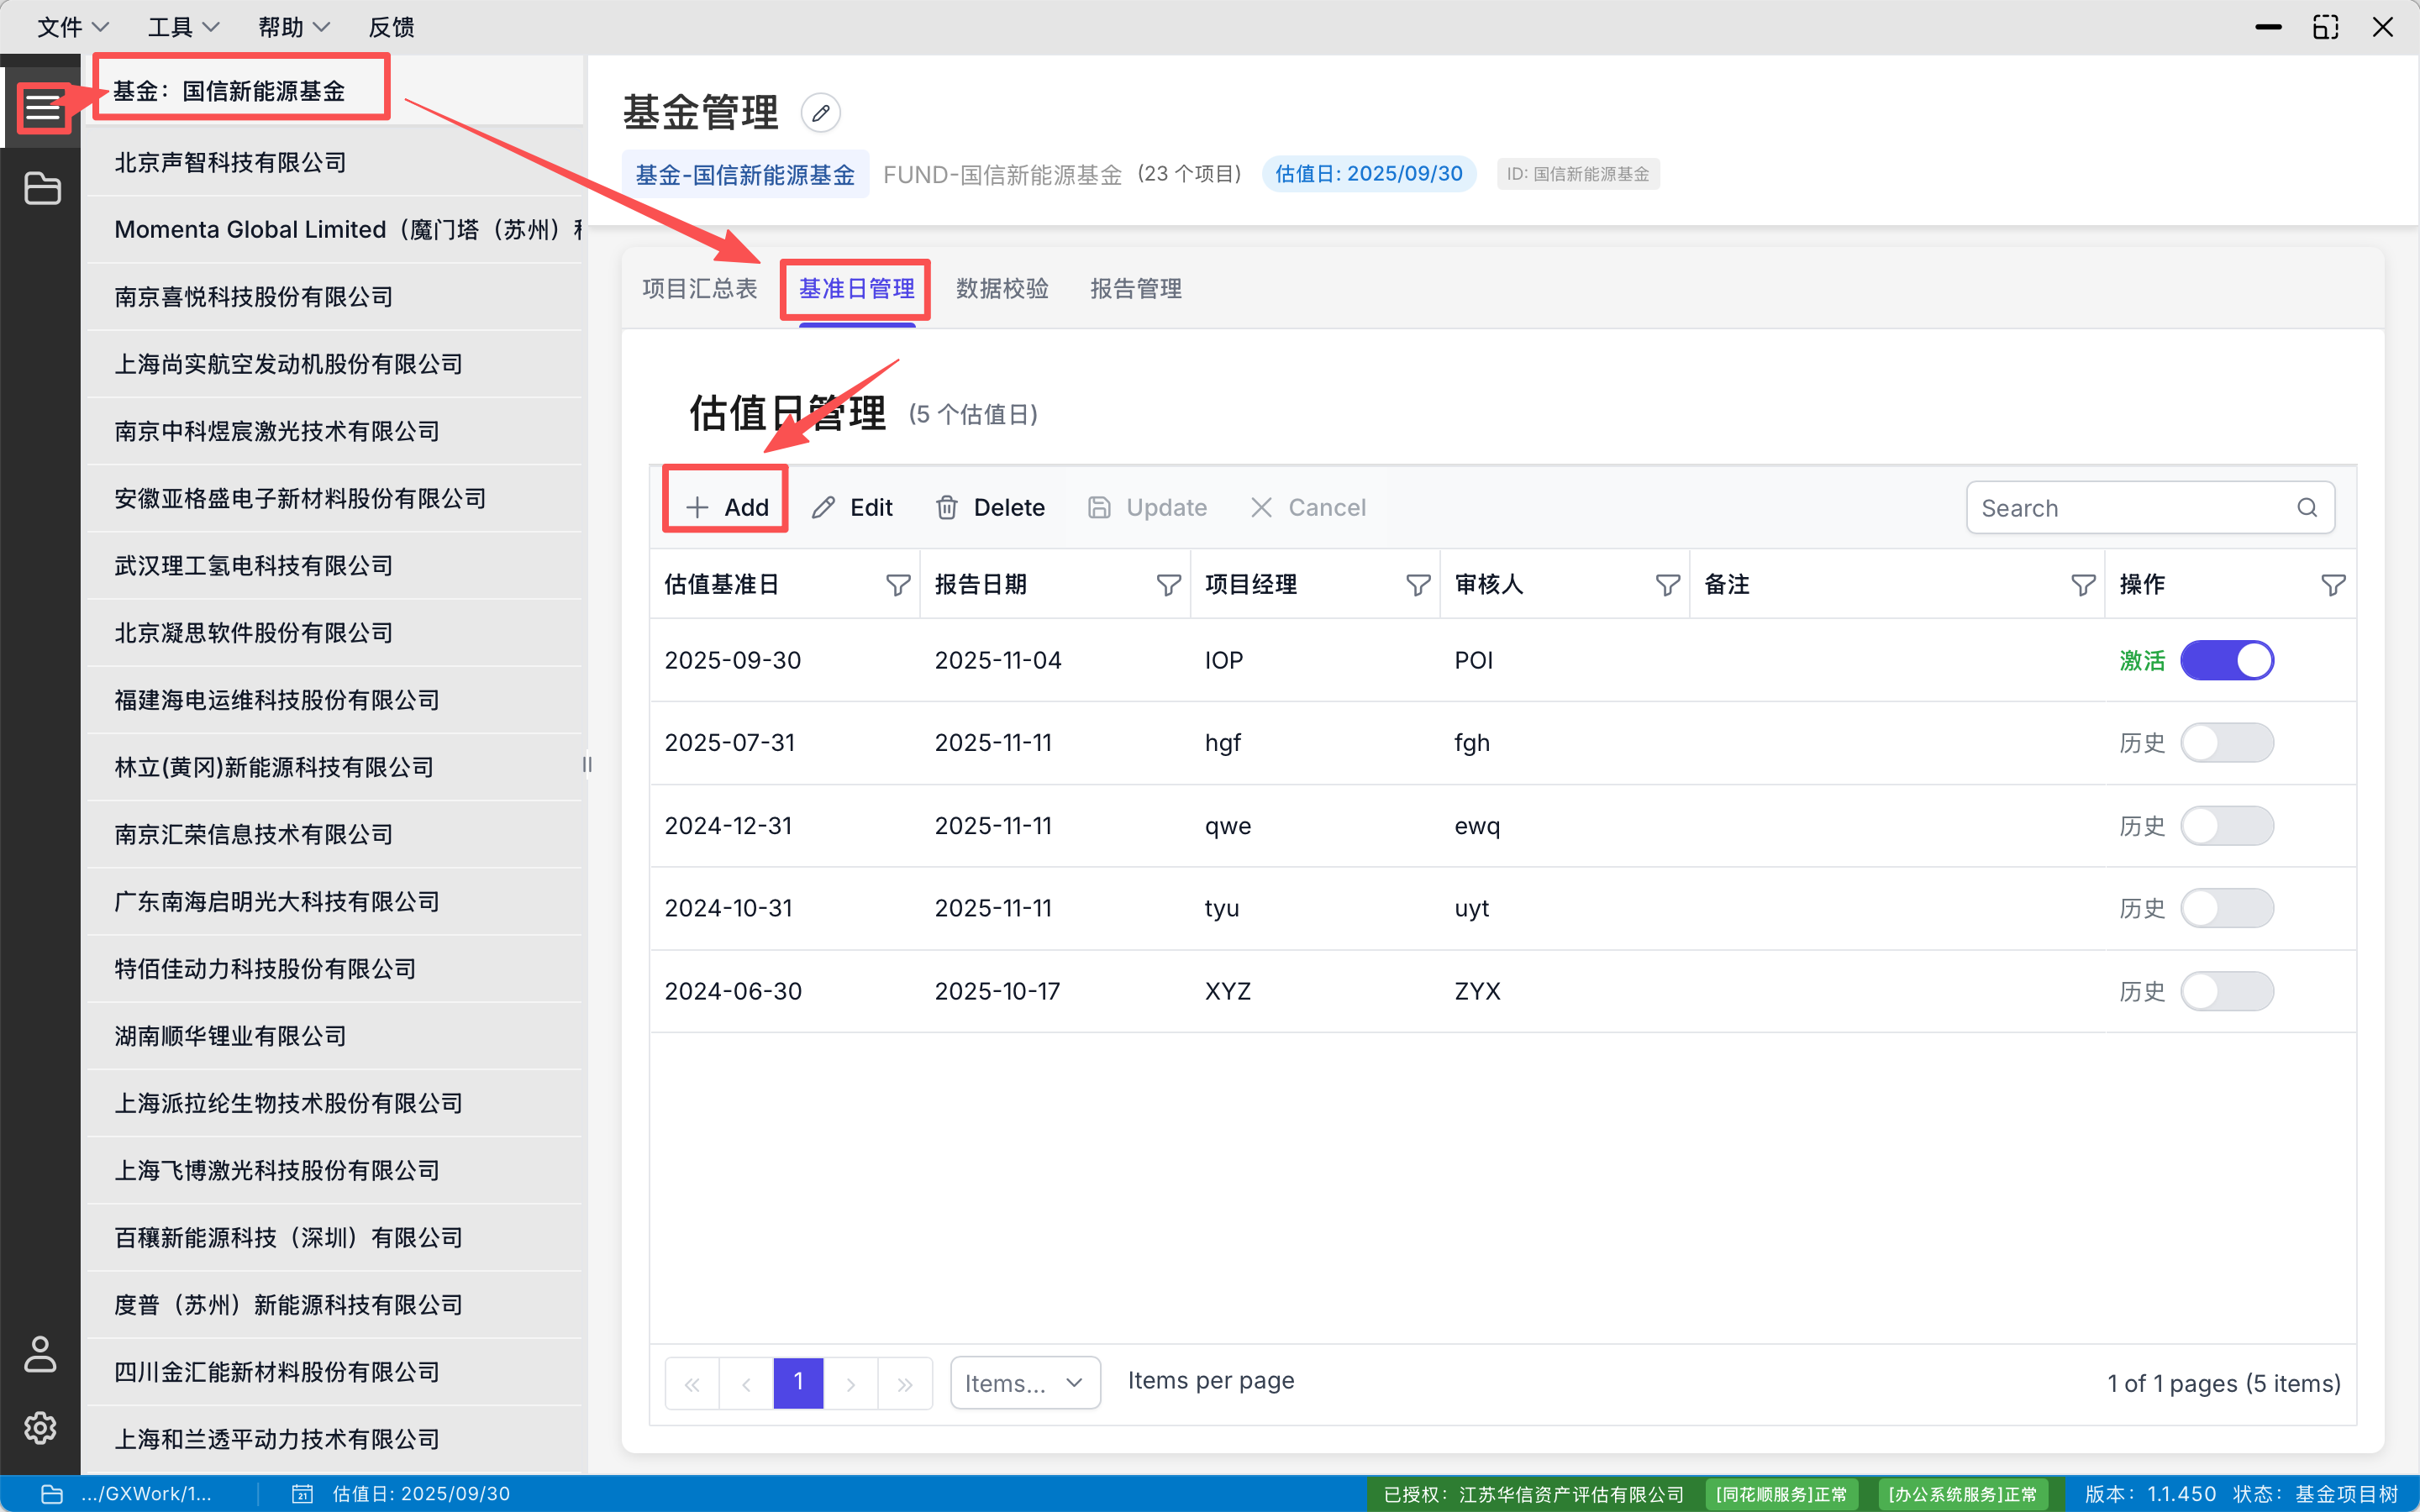2420x1512 pixels.
Task: Open the Items per page dropdown
Action: pos(1025,1383)
